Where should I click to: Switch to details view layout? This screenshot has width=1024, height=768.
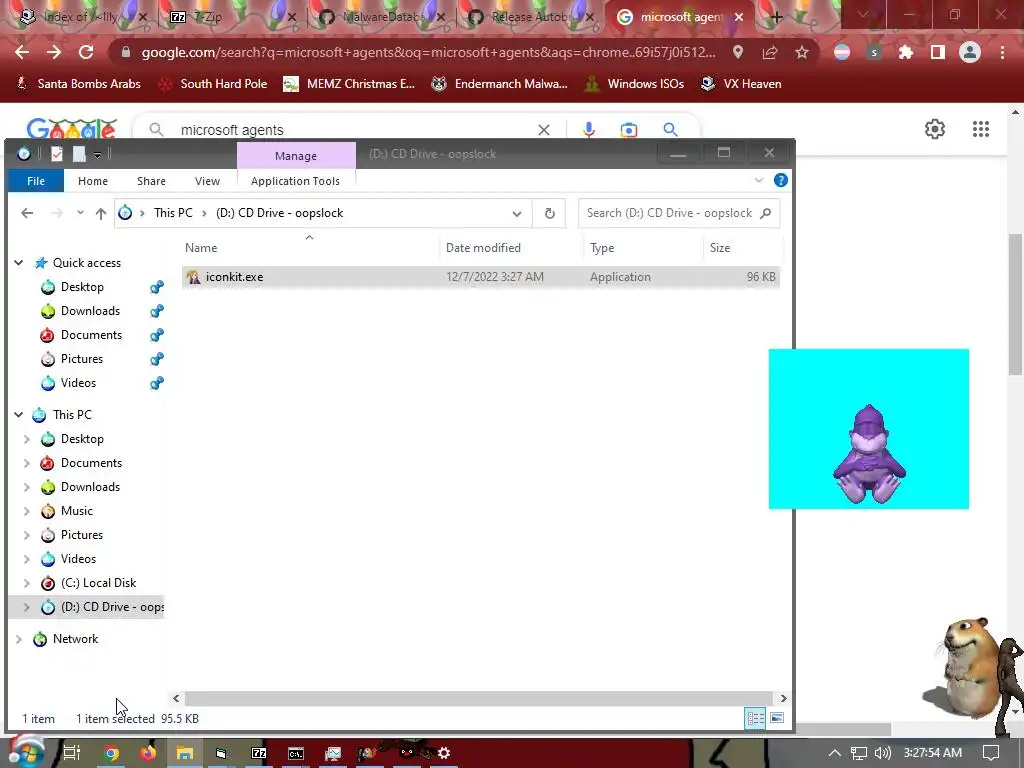pyautogui.click(x=756, y=718)
